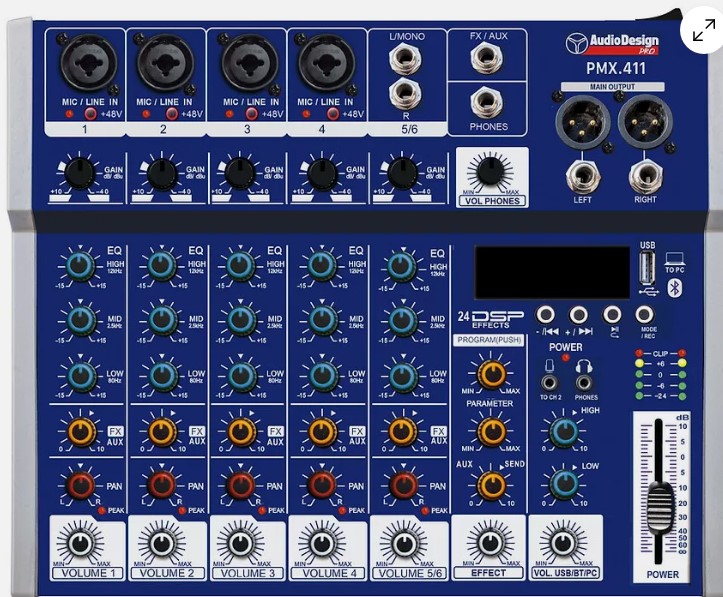Click the right XLR main output connector
Screen dimensions: 723x597
(645, 121)
